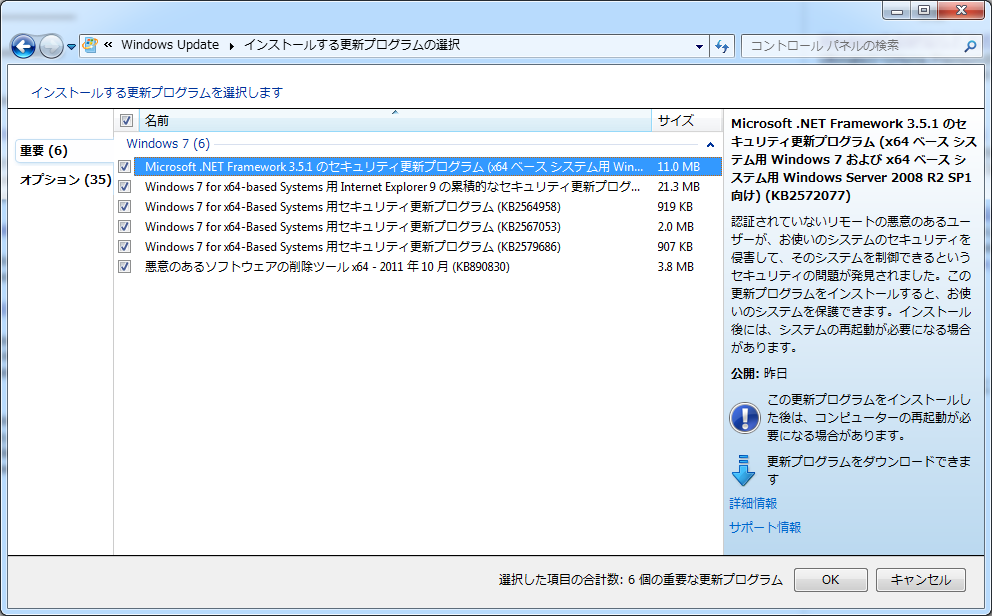Click the forward navigation arrow button
Image resolution: width=992 pixels, height=616 pixels.
click(x=51, y=46)
